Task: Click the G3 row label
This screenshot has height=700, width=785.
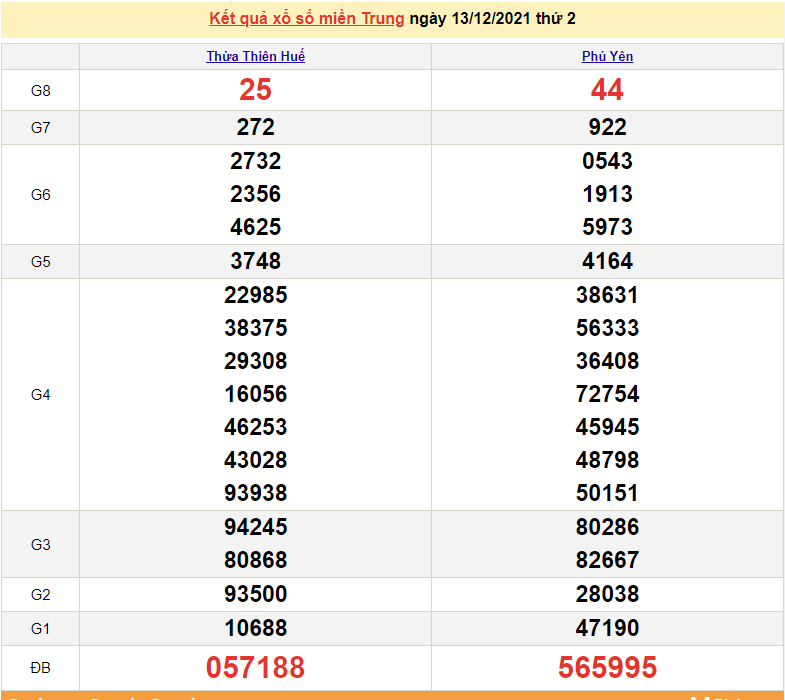Action: click(x=40, y=544)
